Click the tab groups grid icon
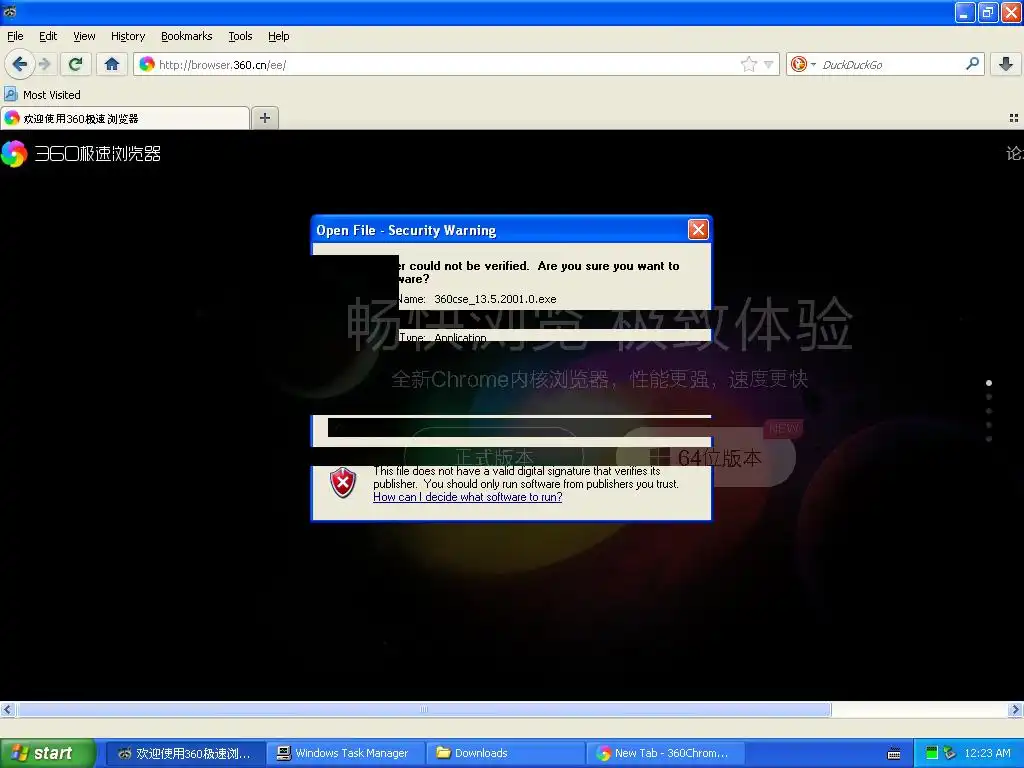The height and width of the screenshot is (768, 1024). coord(1014,118)
